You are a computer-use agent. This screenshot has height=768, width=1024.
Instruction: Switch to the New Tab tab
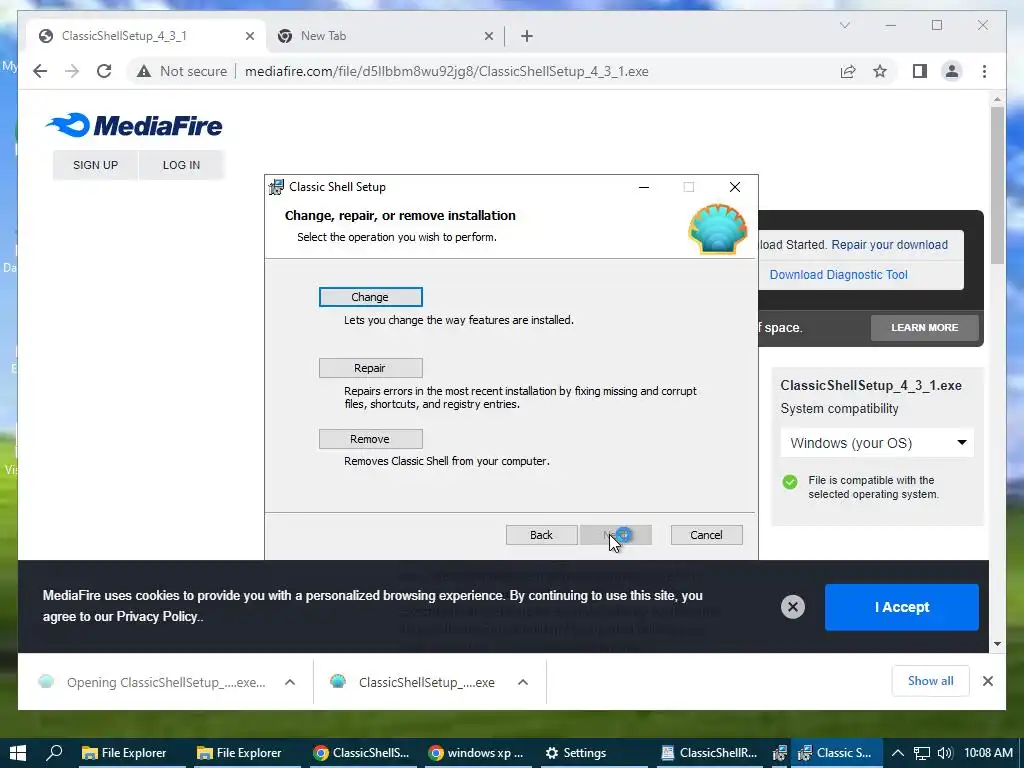point(385,36)
